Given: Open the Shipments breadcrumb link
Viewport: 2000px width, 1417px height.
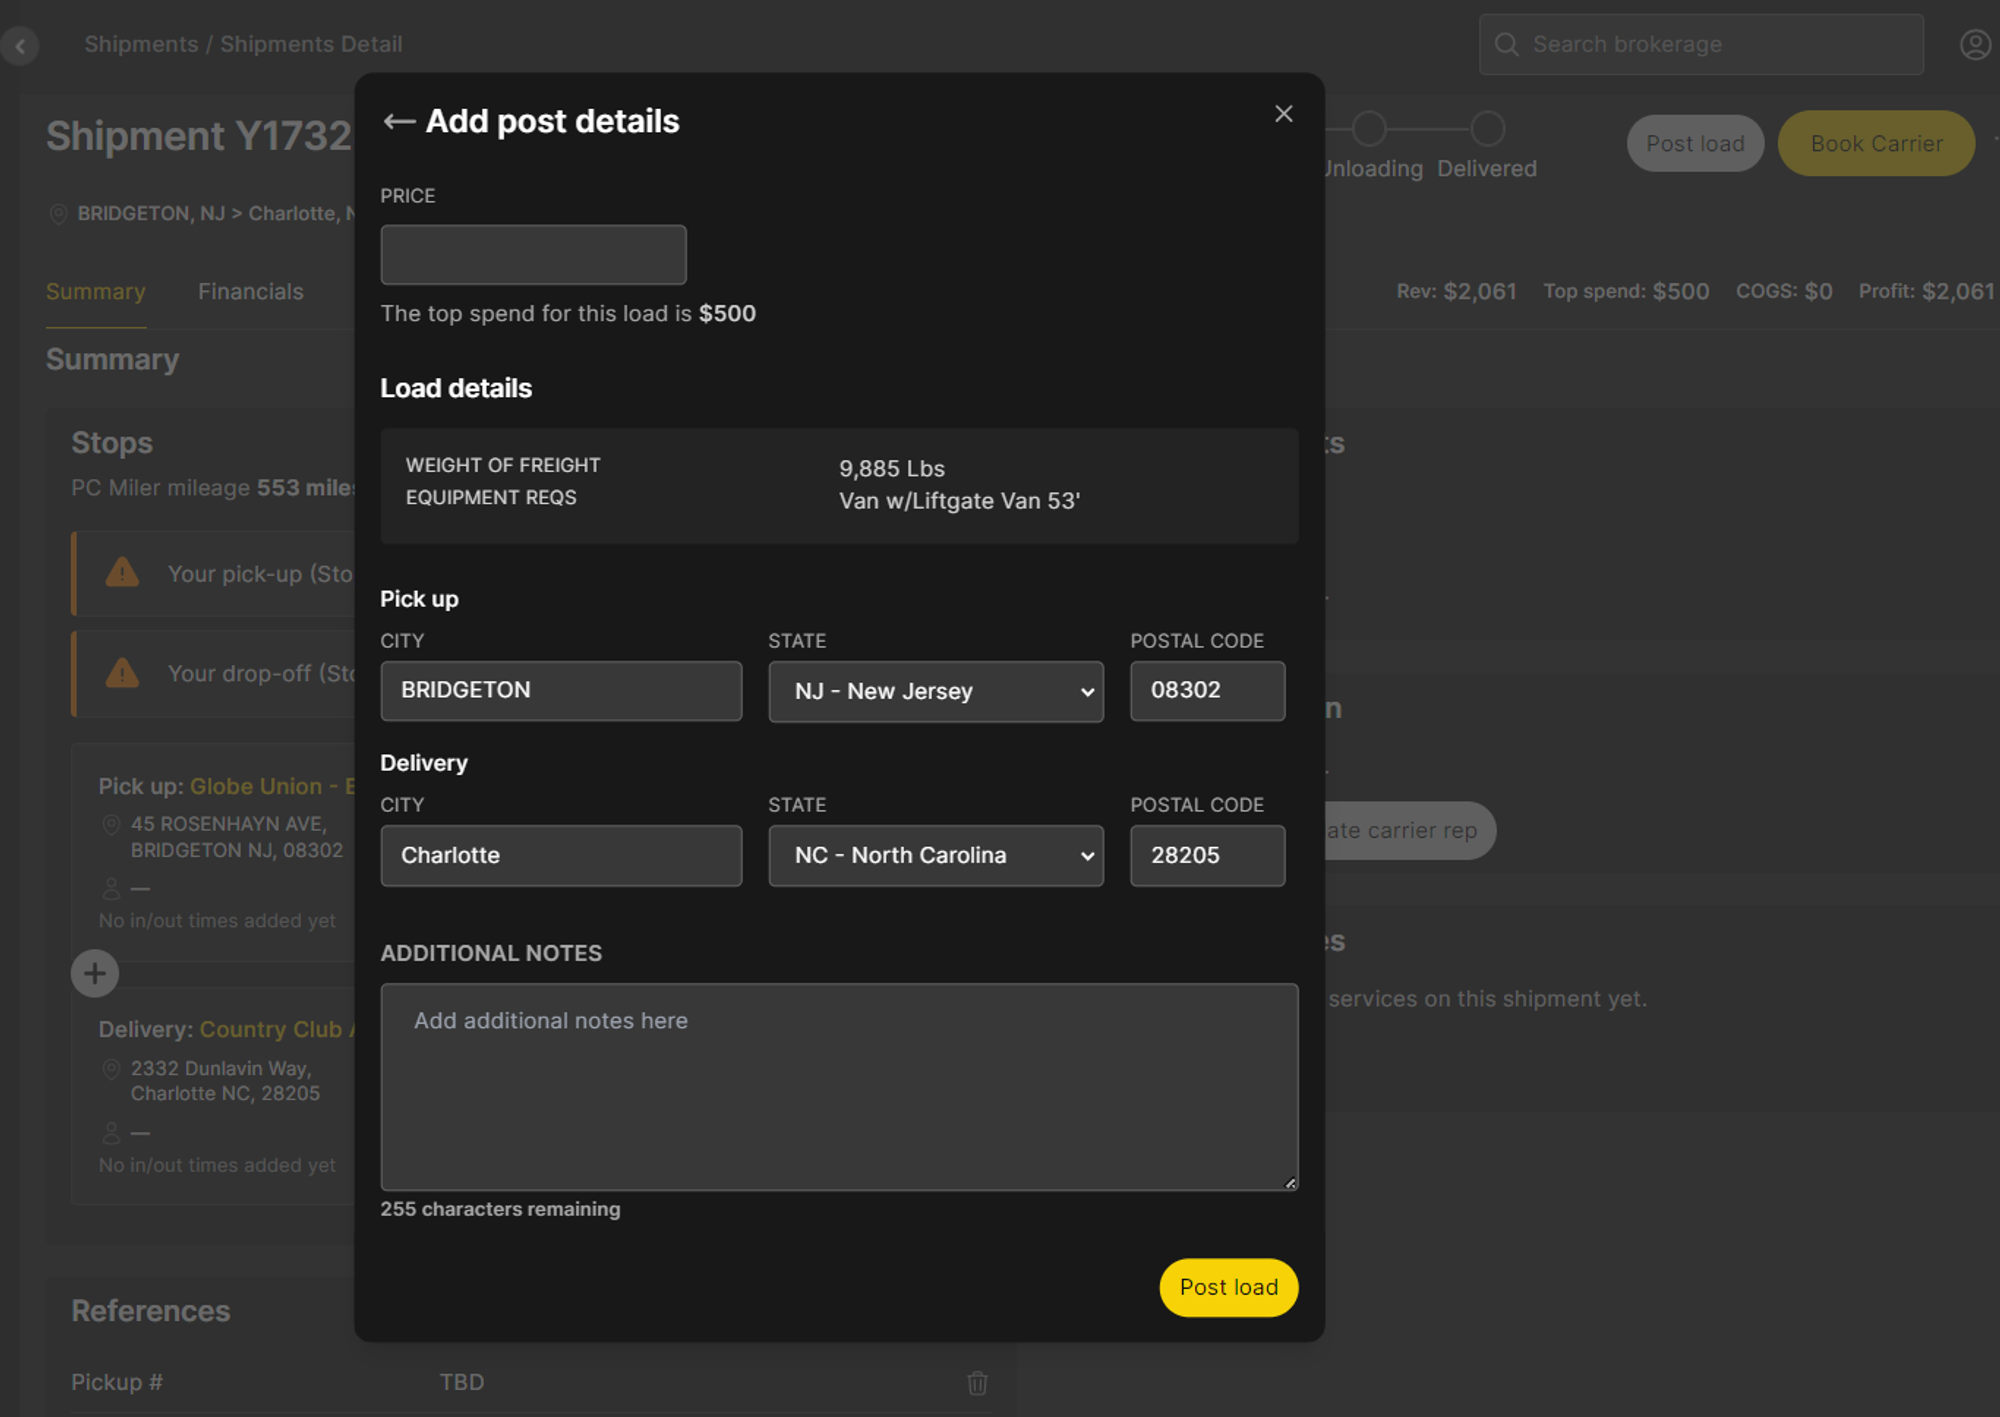Looking at the screenshot, I should 141,45.
